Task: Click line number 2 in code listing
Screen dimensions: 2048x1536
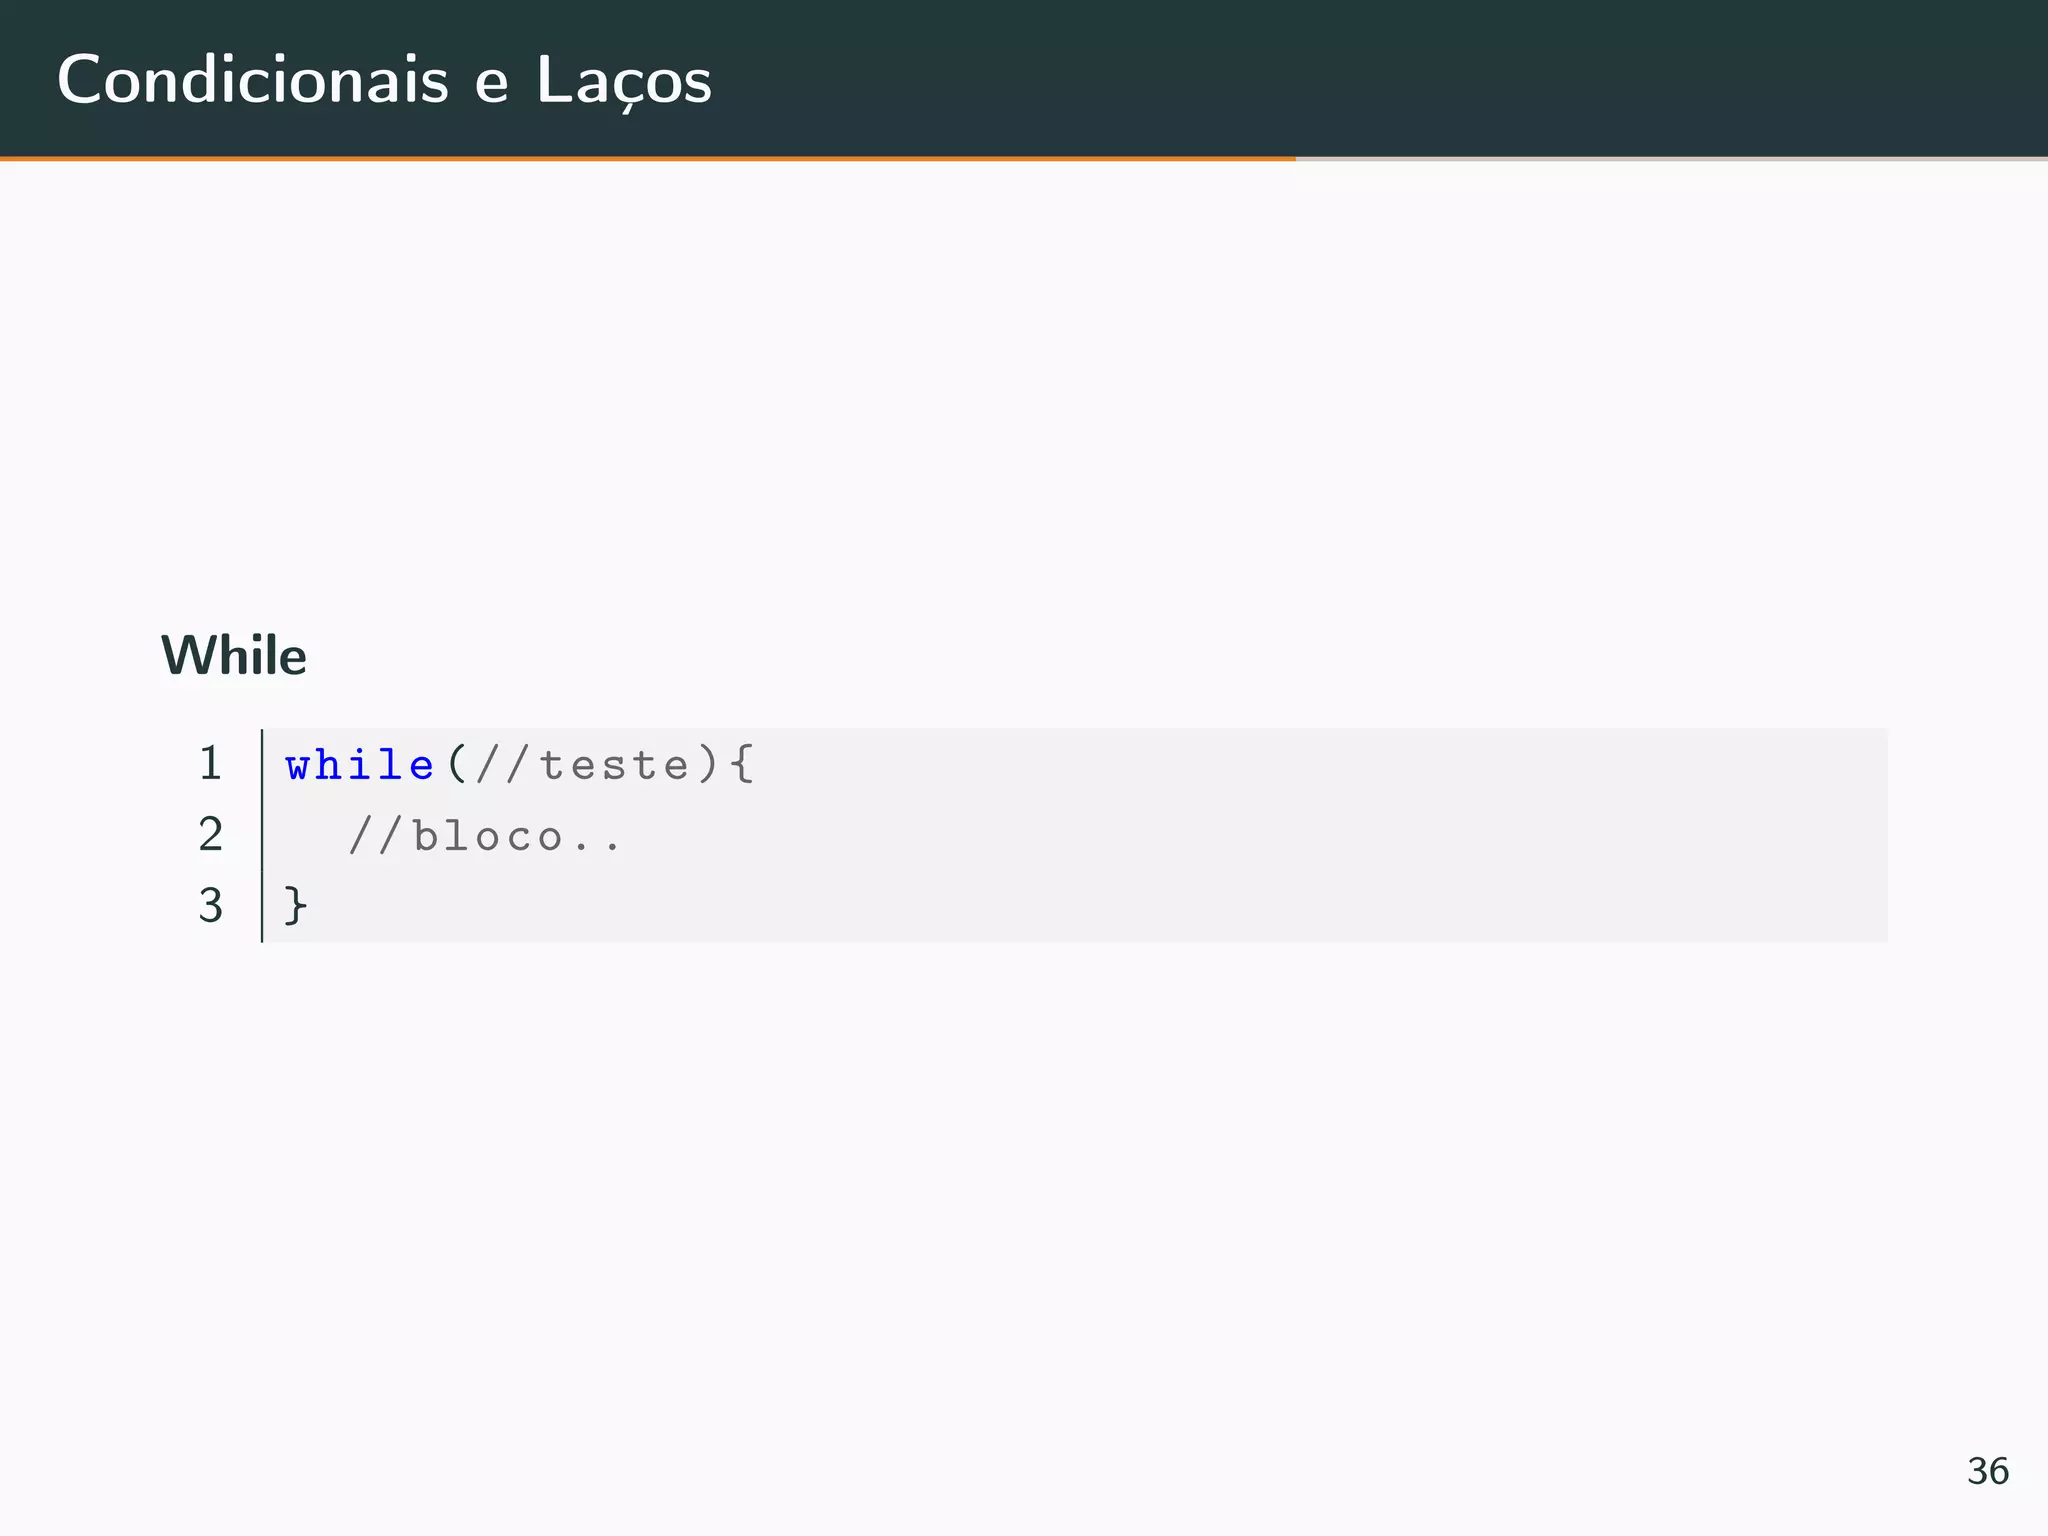Action: (210, 835)
